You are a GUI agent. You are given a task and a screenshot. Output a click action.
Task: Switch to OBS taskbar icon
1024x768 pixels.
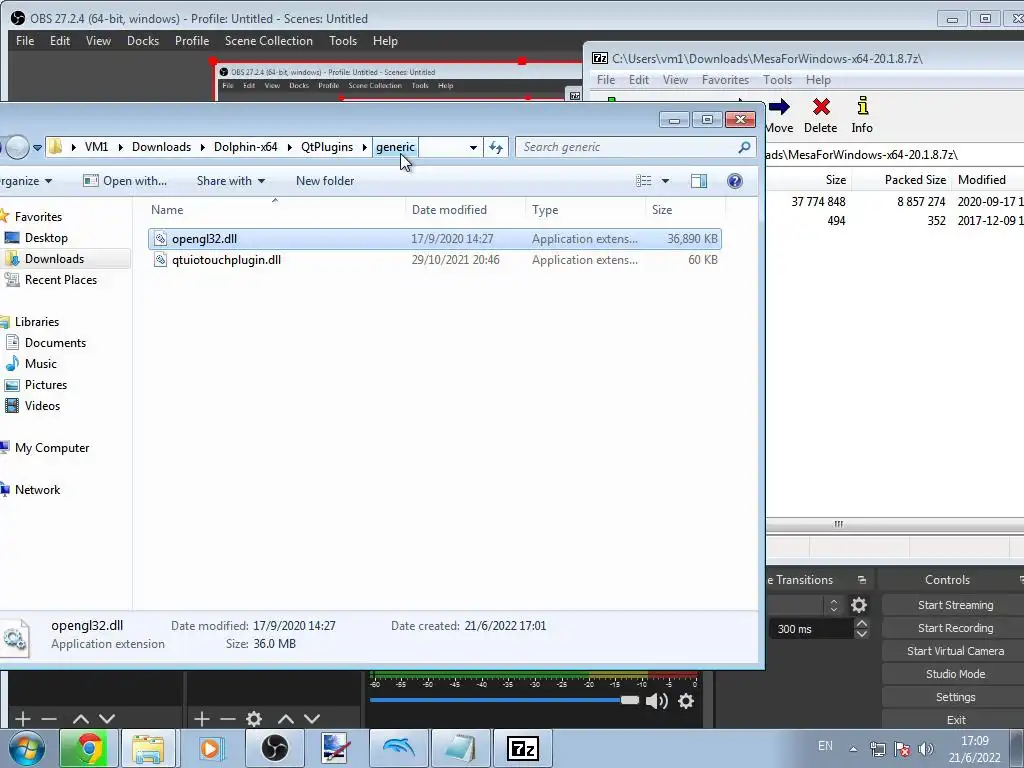[274, 748]
